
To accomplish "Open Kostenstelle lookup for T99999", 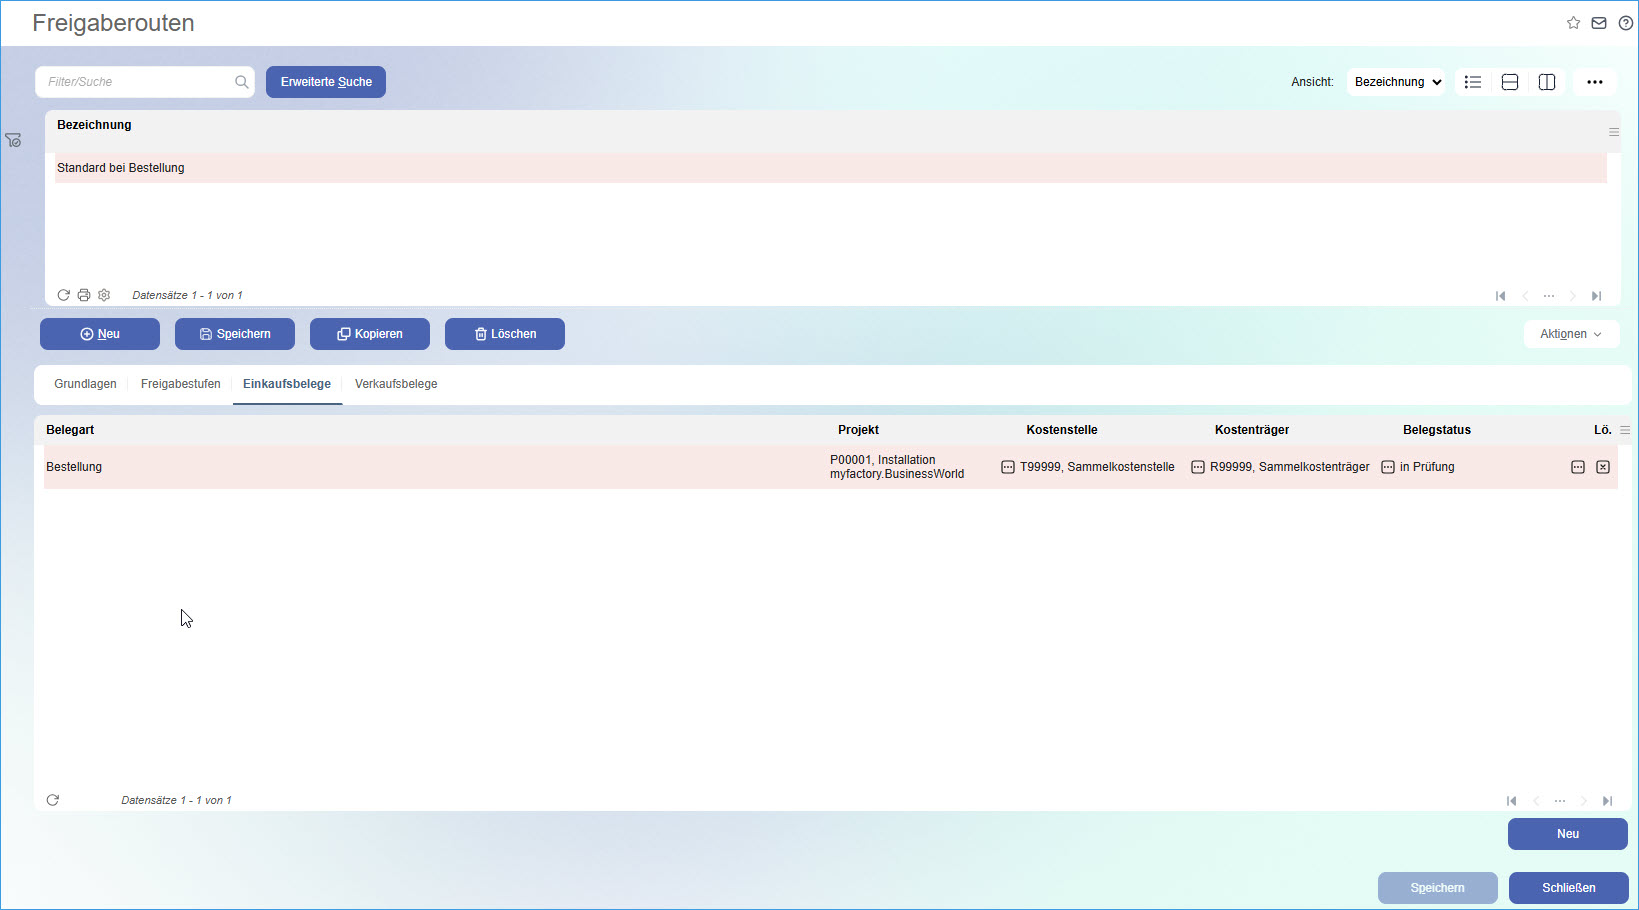I will click(x=1008, y=467).
